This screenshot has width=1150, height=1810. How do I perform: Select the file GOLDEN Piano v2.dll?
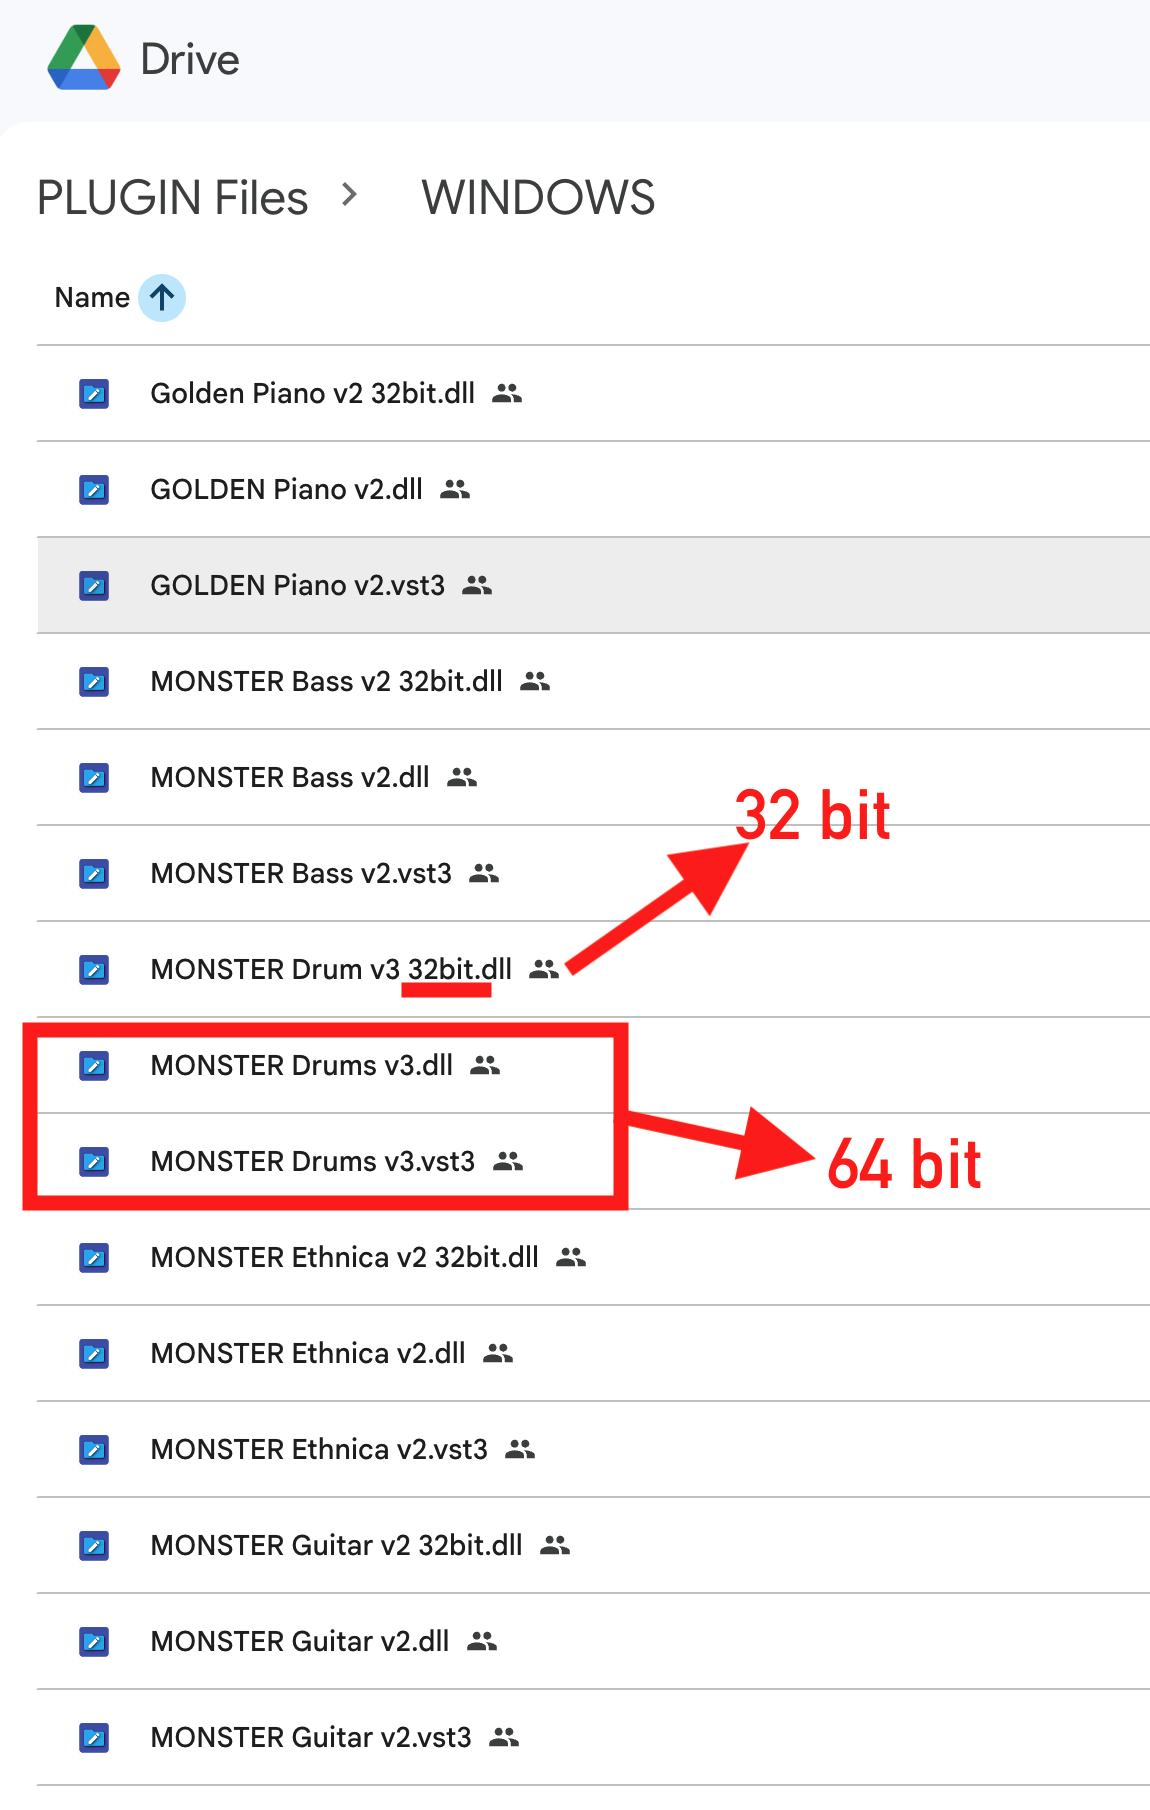(x=593, y=489)
